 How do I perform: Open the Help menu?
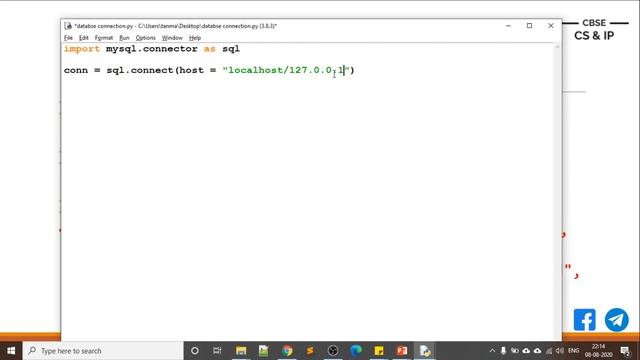195,38
